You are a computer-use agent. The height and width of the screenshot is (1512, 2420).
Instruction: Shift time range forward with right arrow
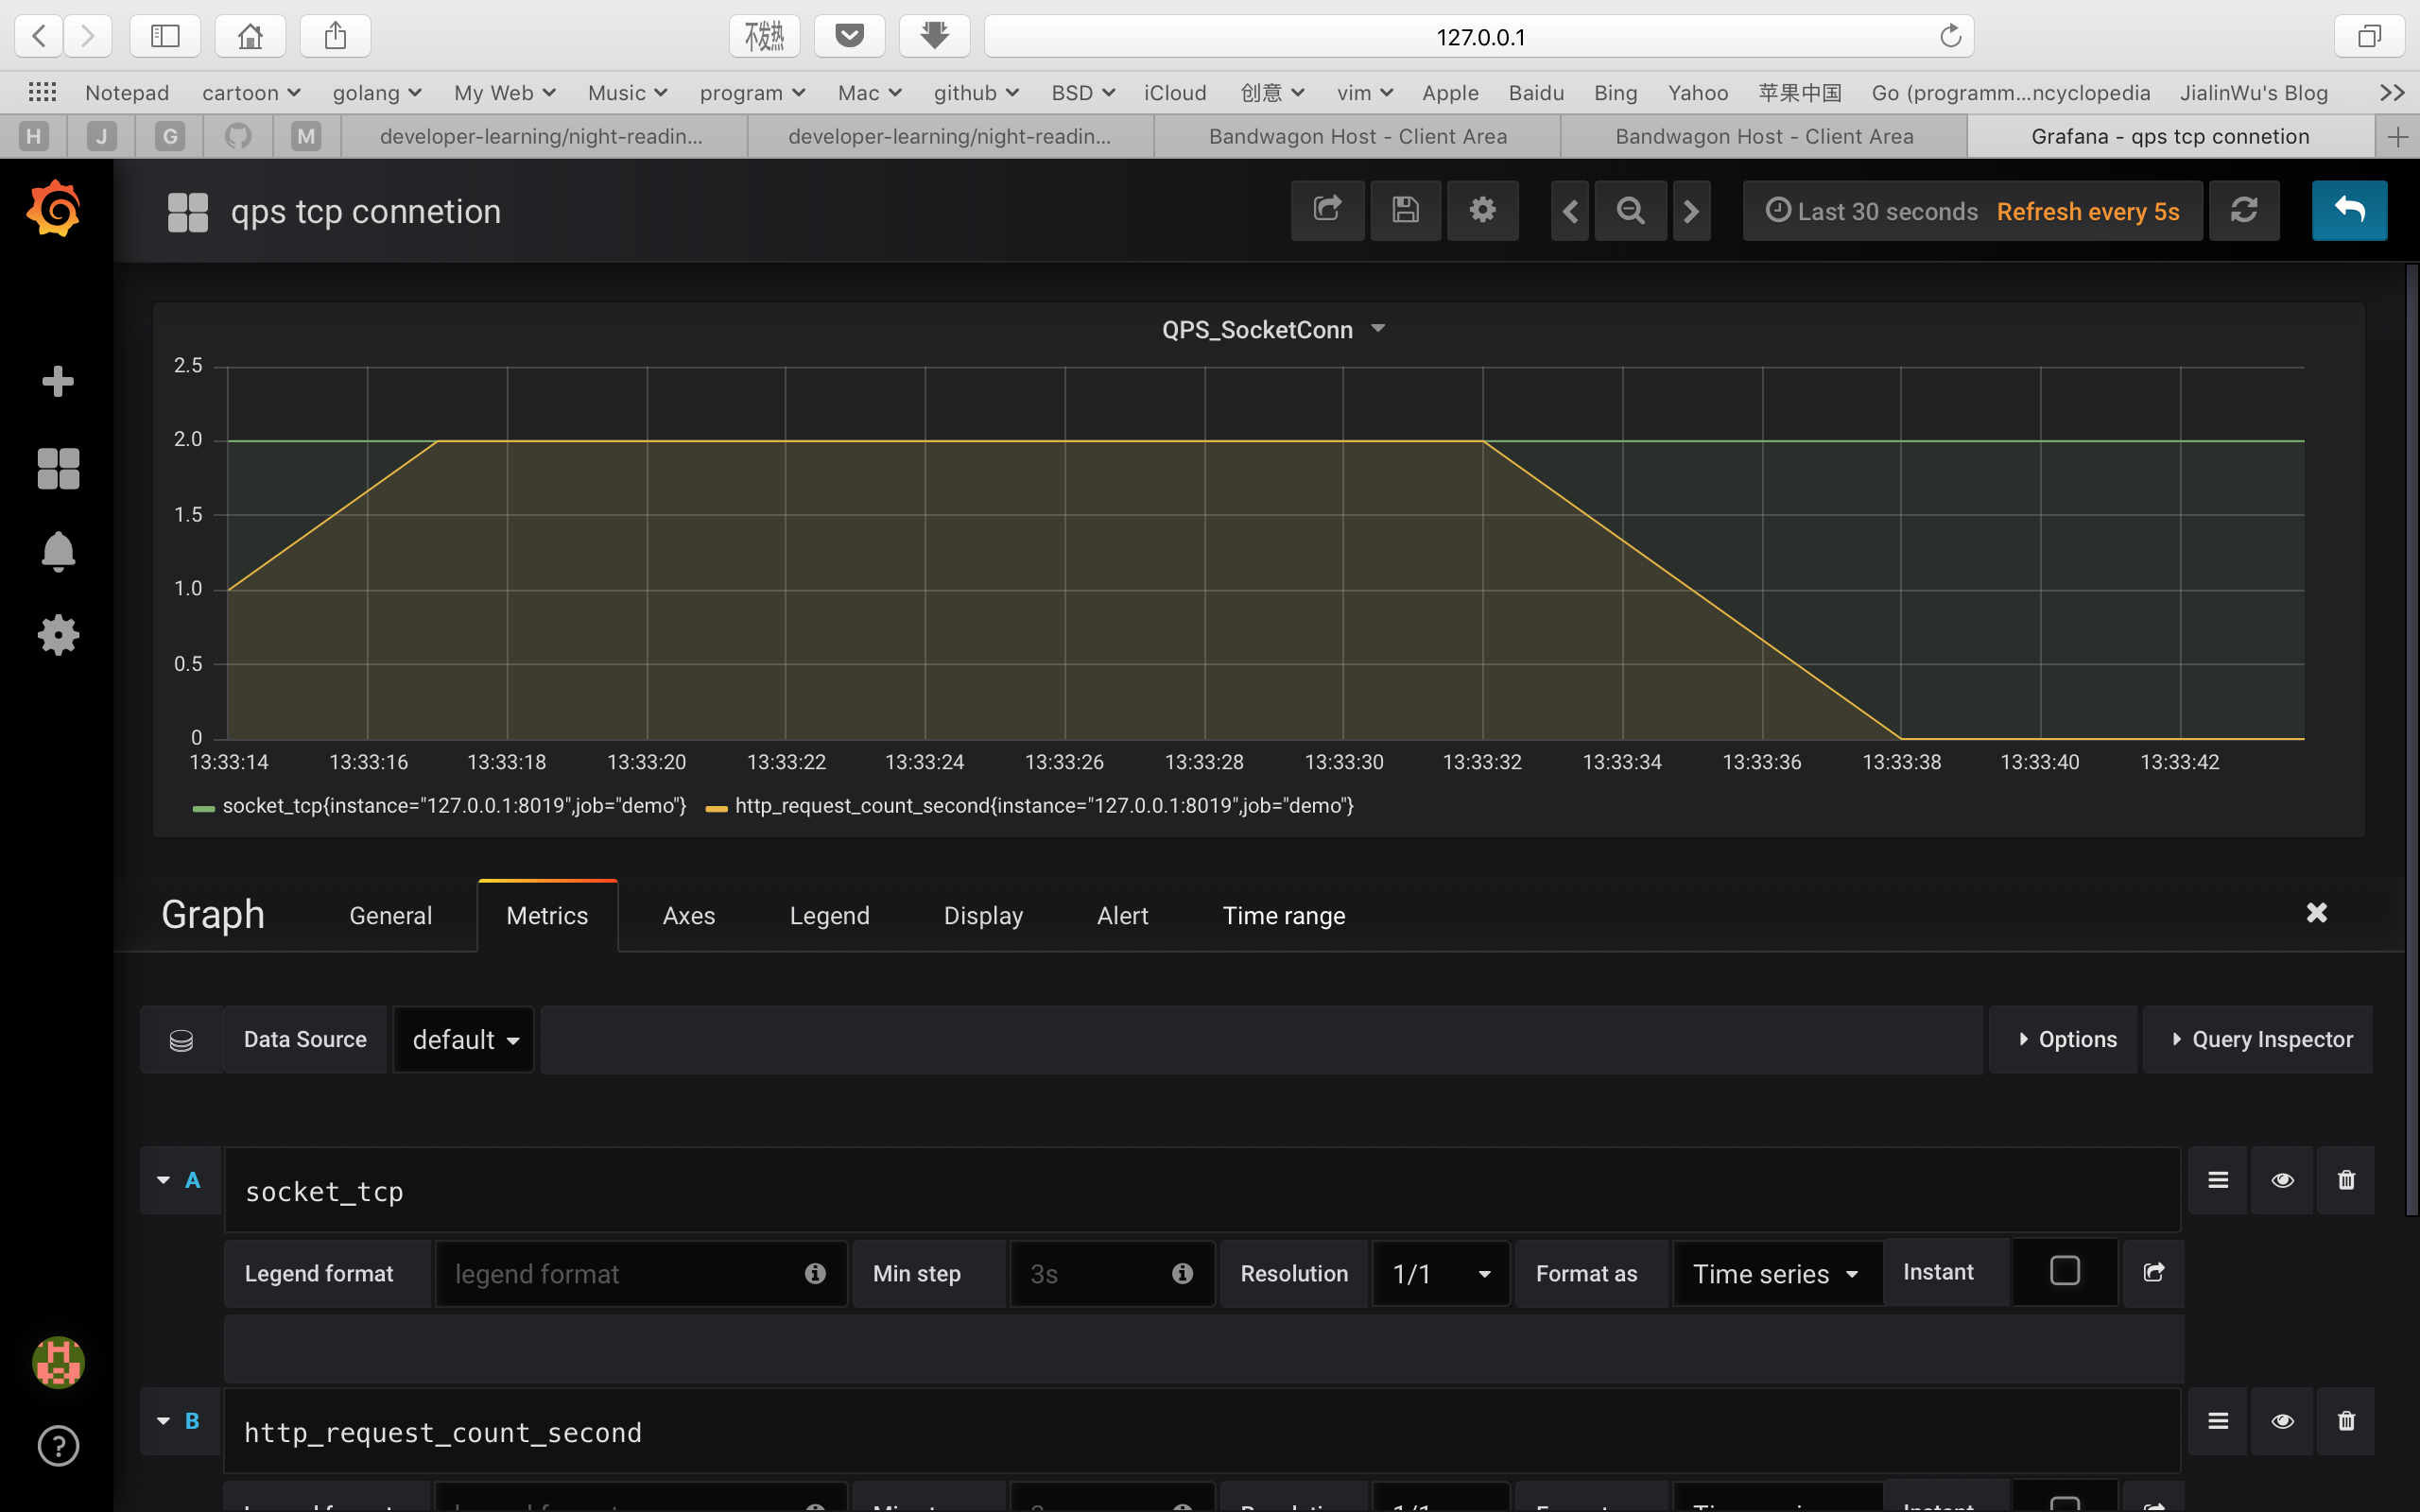click(x=1691, y=211)
